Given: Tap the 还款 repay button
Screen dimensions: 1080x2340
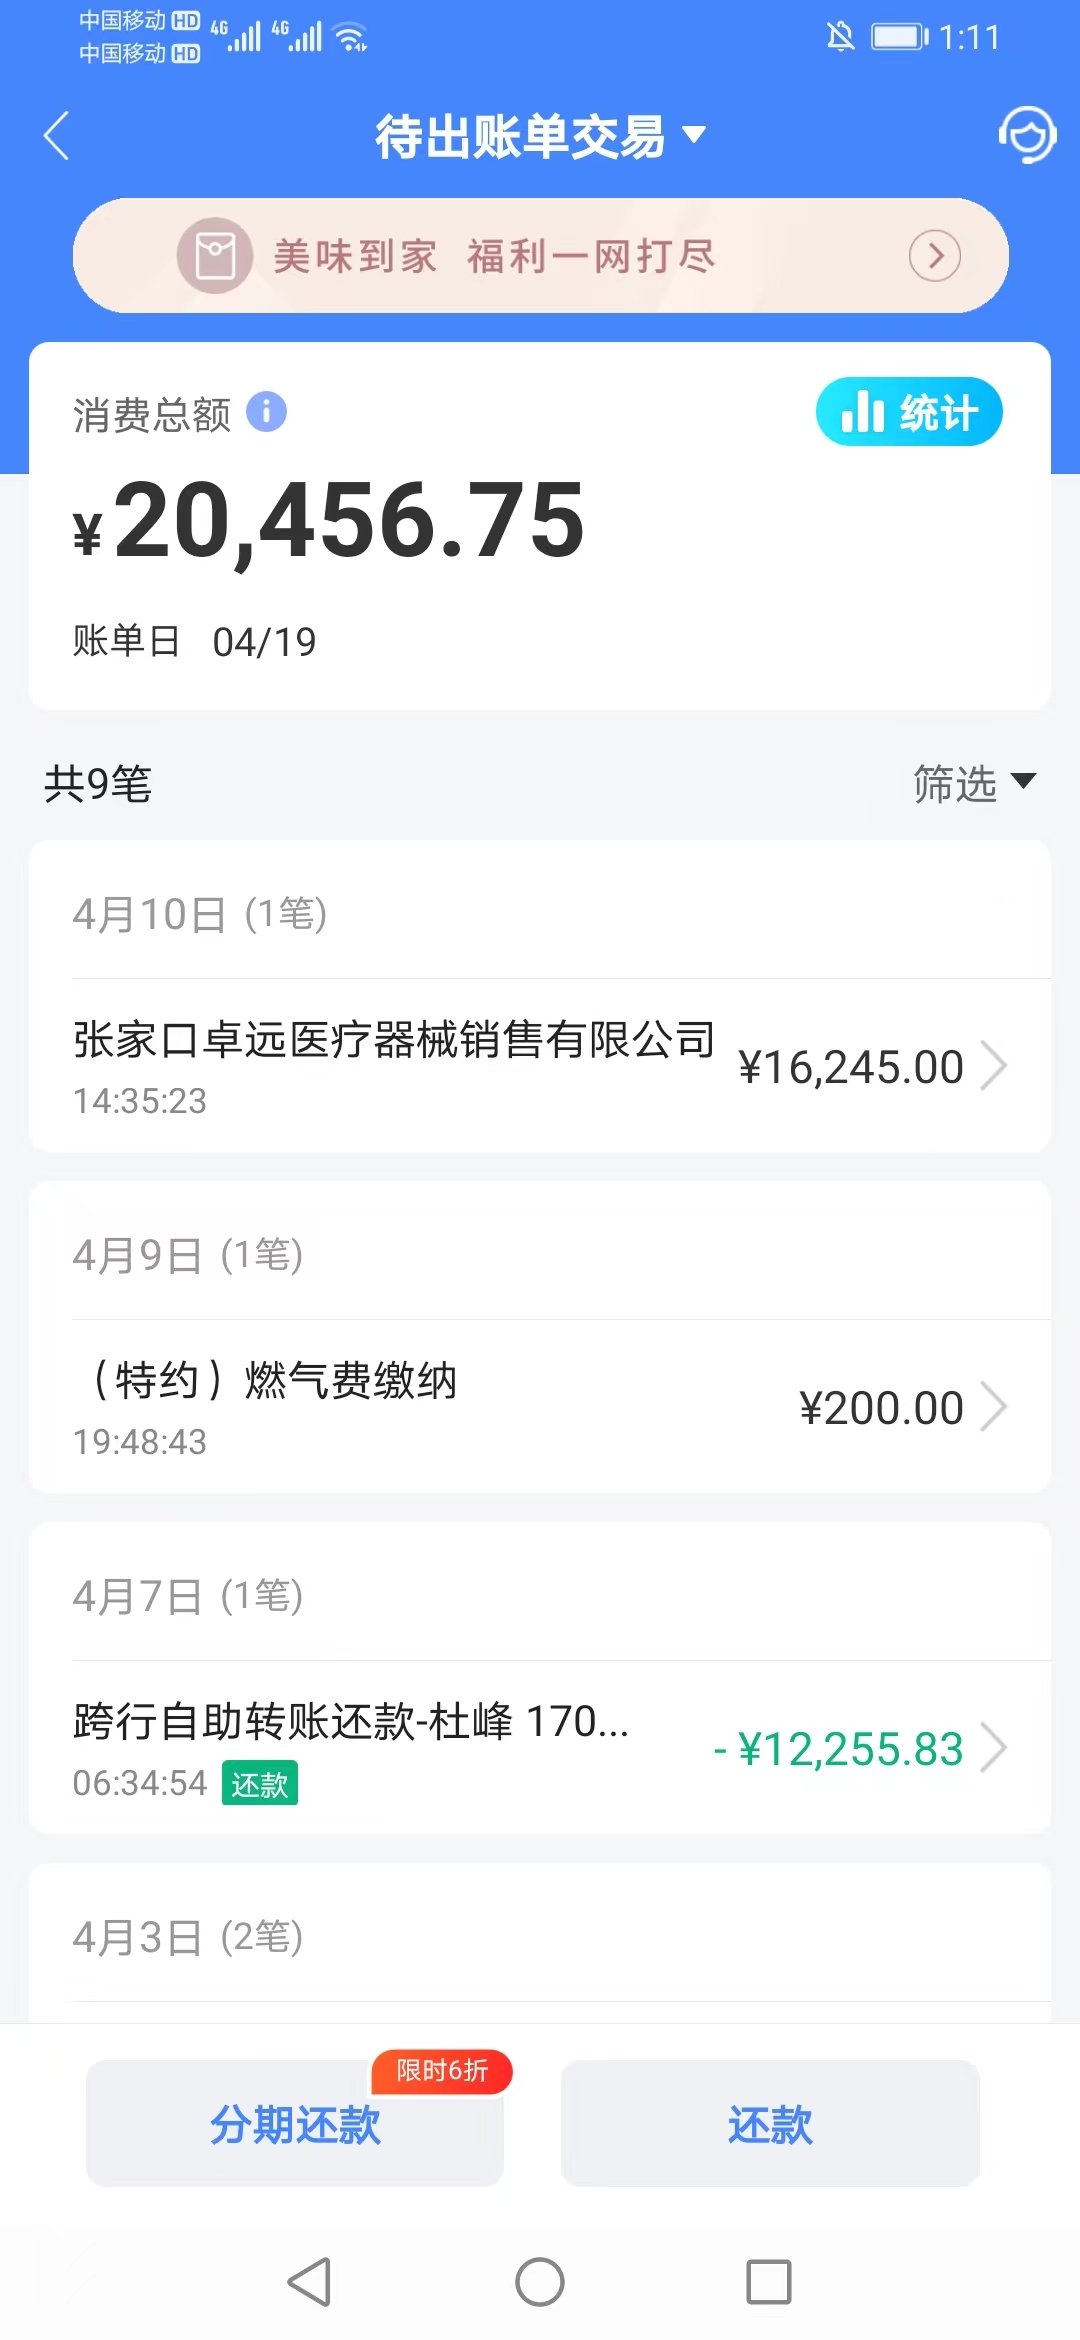Looking at the screenshot, I should (770, 2124).
